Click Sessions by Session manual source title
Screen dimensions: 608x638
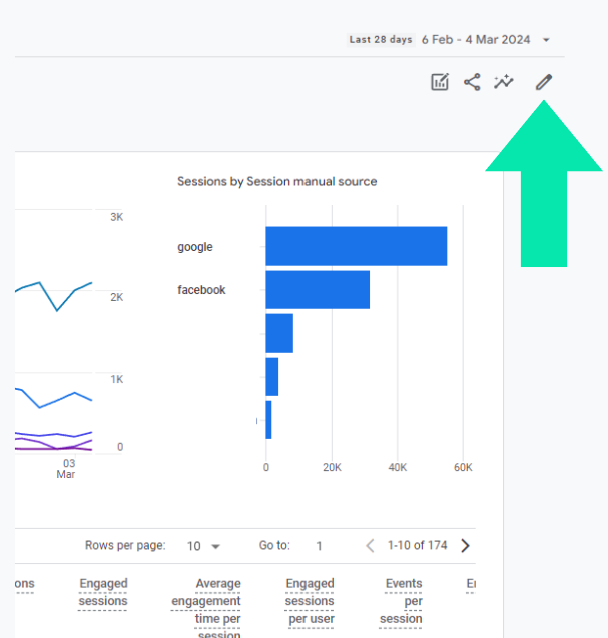276,181
